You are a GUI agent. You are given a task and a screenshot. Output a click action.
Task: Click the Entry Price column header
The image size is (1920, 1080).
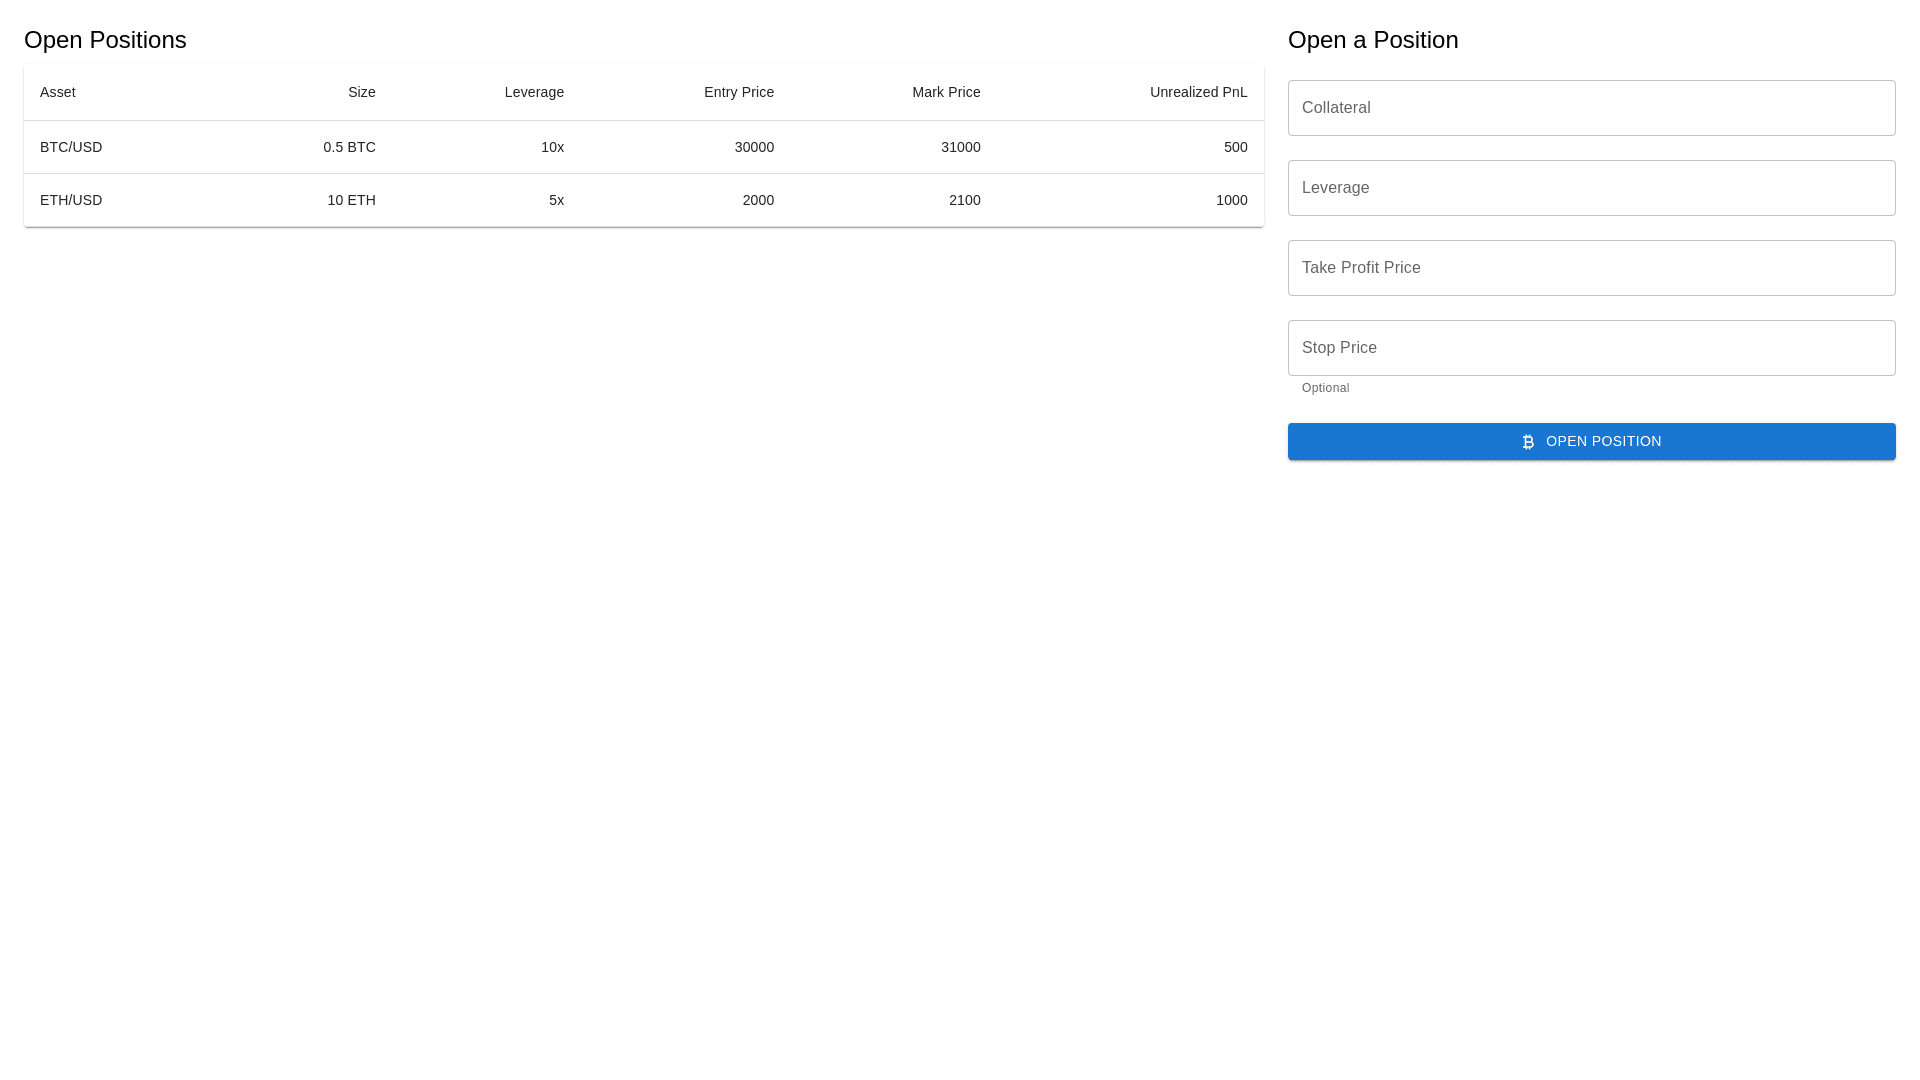(x=738, y=92)
